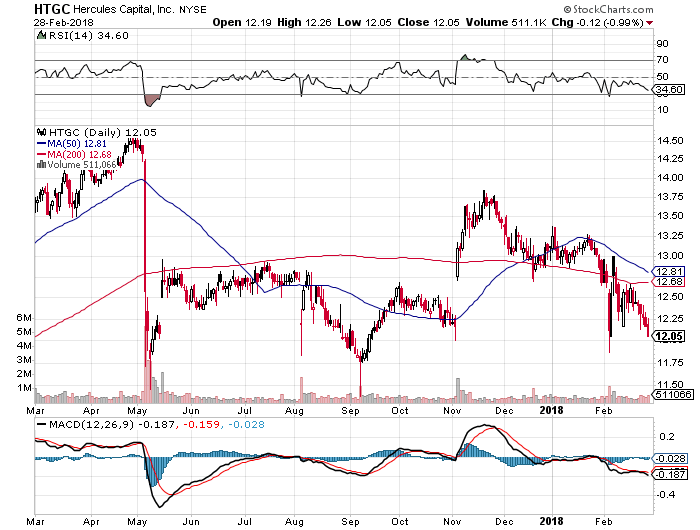
Task: Click the Volume 511.1K header value
Action: [506, 22]
